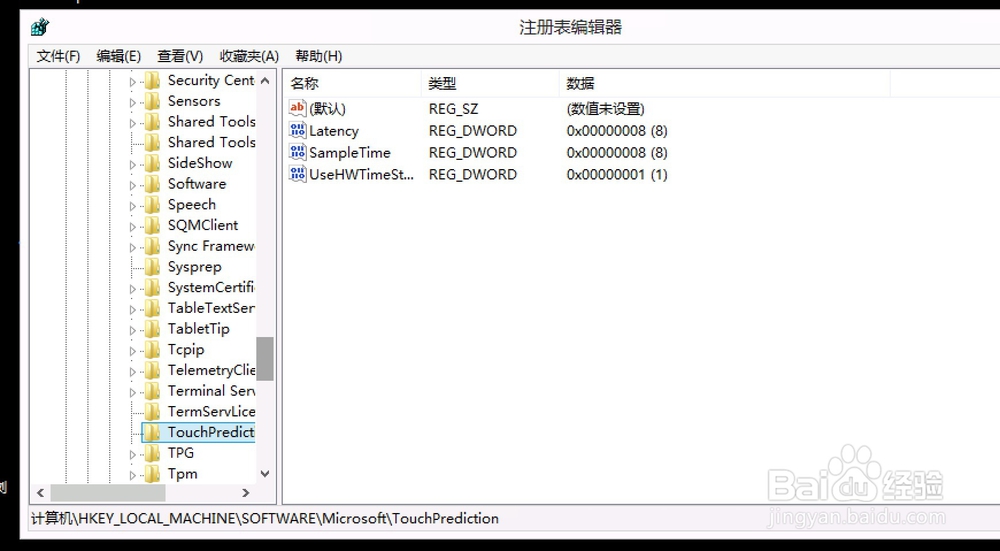Select the Latency value name
Screen dimensions: 1000x551
click(x=334, y=131)
